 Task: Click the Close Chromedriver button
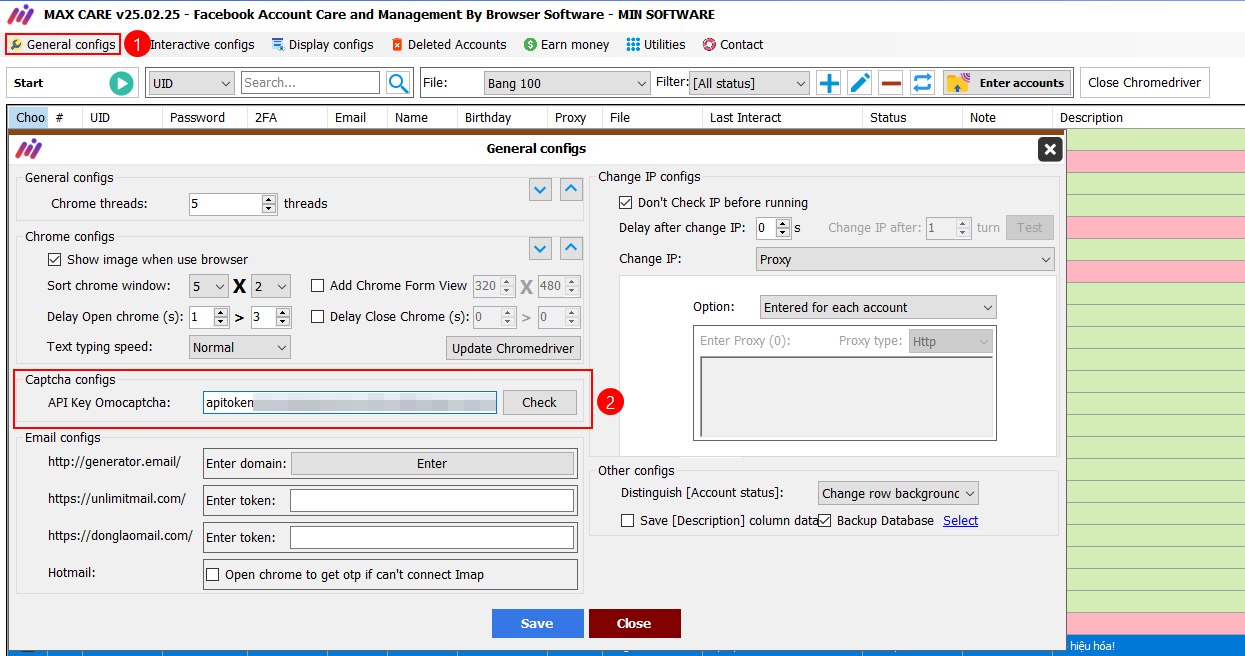pyautogui.click(x=1144, y=83)
